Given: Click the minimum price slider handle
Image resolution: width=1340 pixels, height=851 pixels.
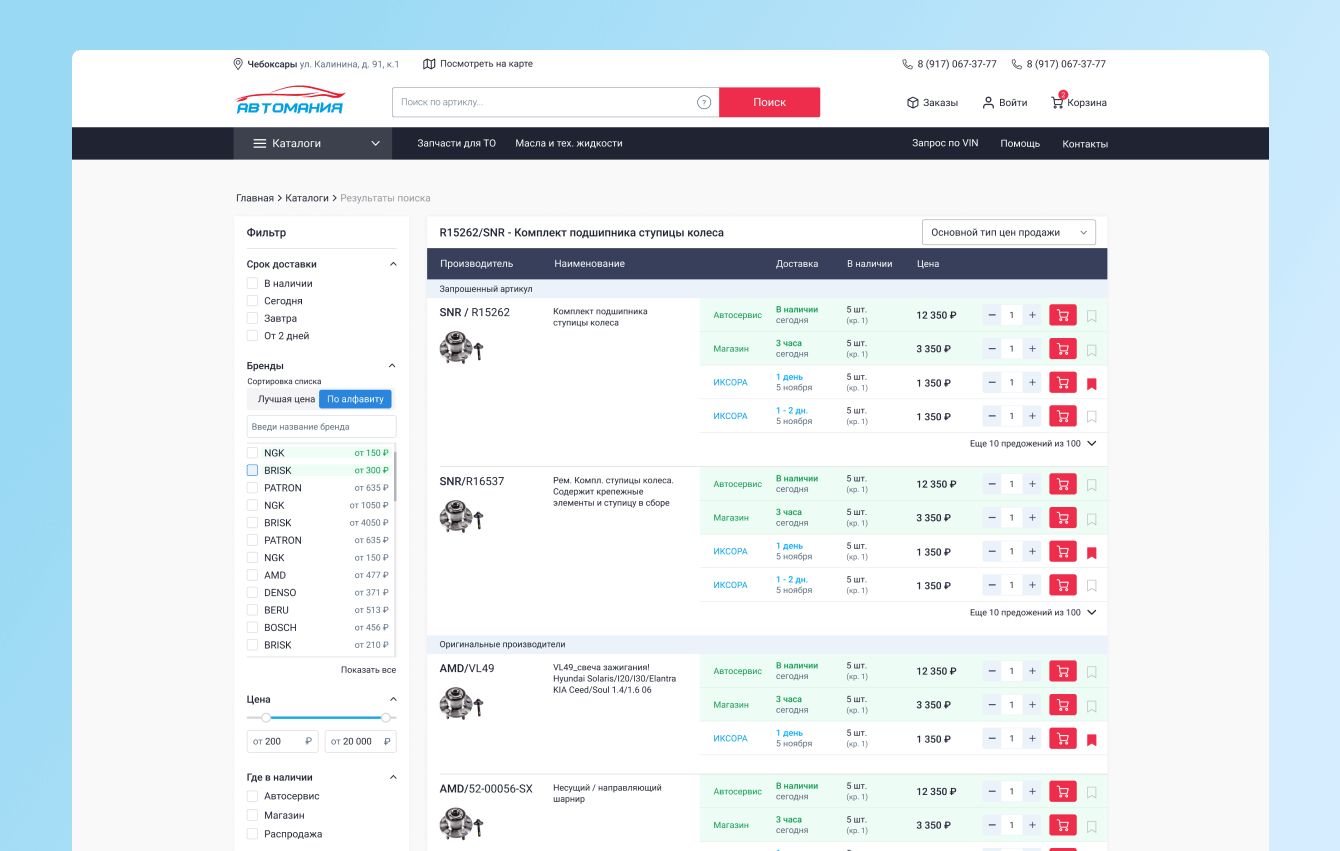Looking at the screenshot, I should 266,717.
